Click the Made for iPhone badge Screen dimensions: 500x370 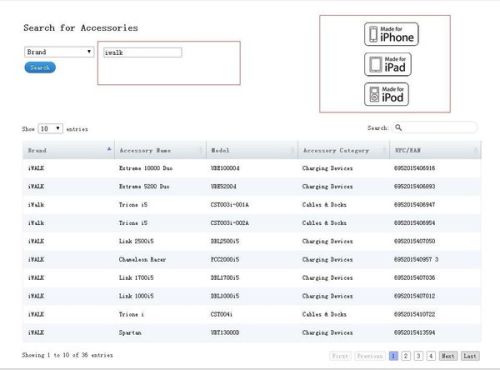(x=391, y=34)
